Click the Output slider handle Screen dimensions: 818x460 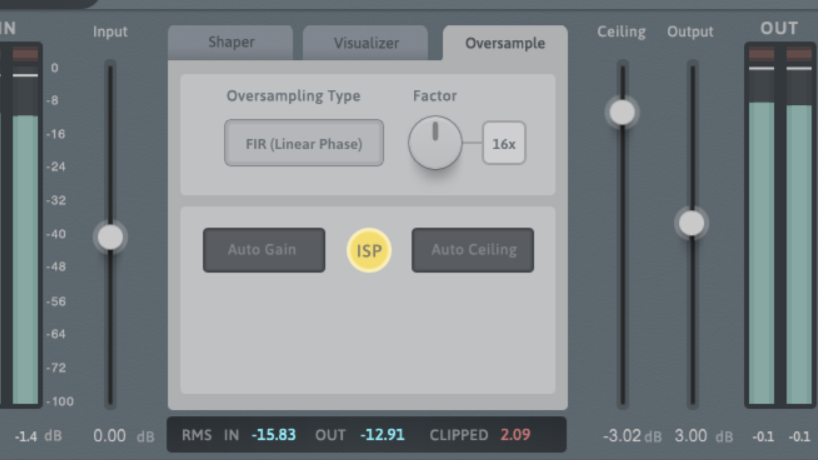(x=691, y=222)
